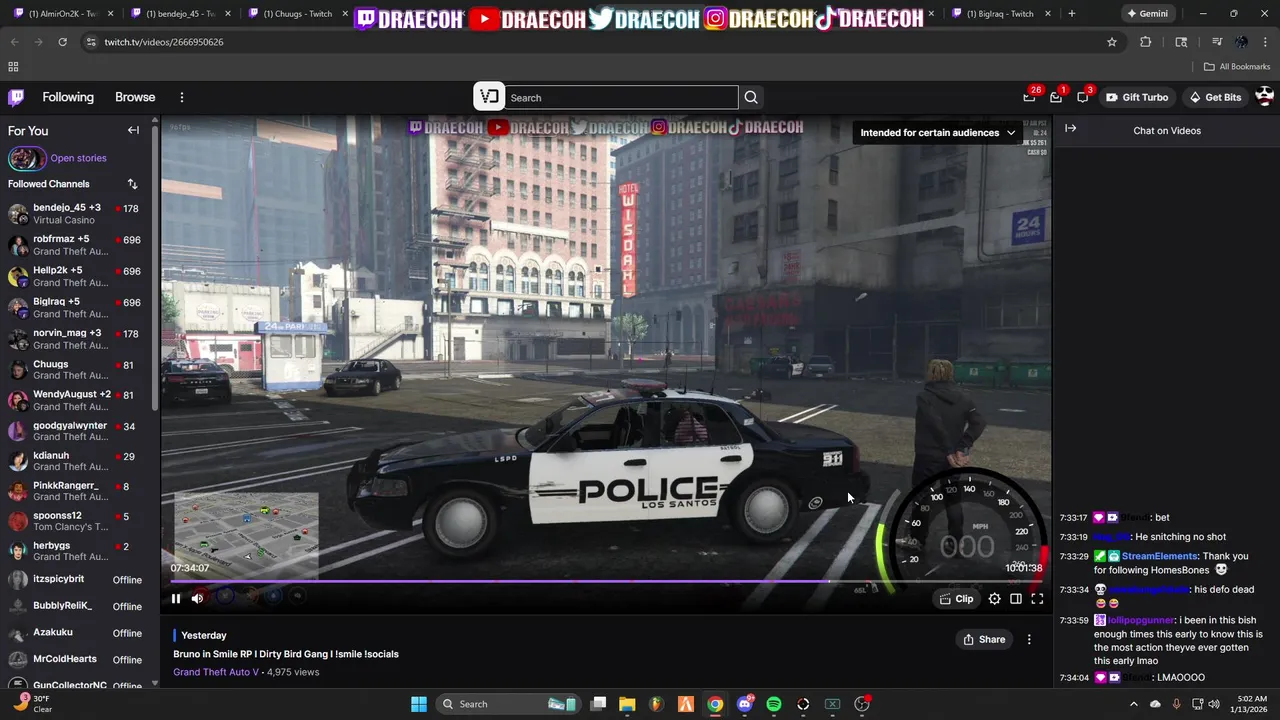Open WendyAugust channel in sidebar
Viewport: 1280px width, 720px height.
pos(78,400)
